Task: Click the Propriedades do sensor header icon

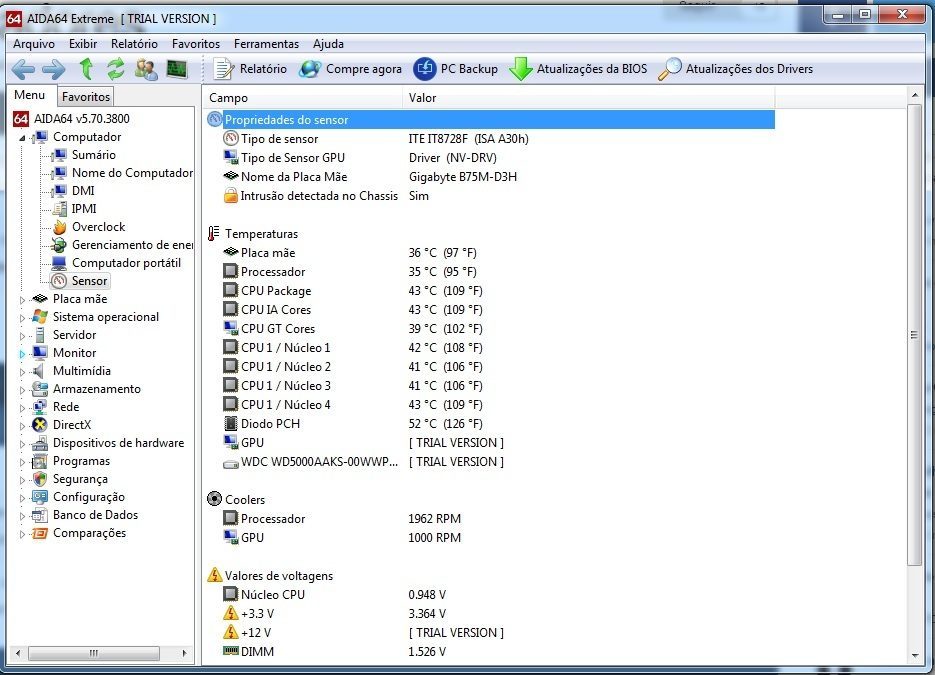Action: click(x=215, y=119)
